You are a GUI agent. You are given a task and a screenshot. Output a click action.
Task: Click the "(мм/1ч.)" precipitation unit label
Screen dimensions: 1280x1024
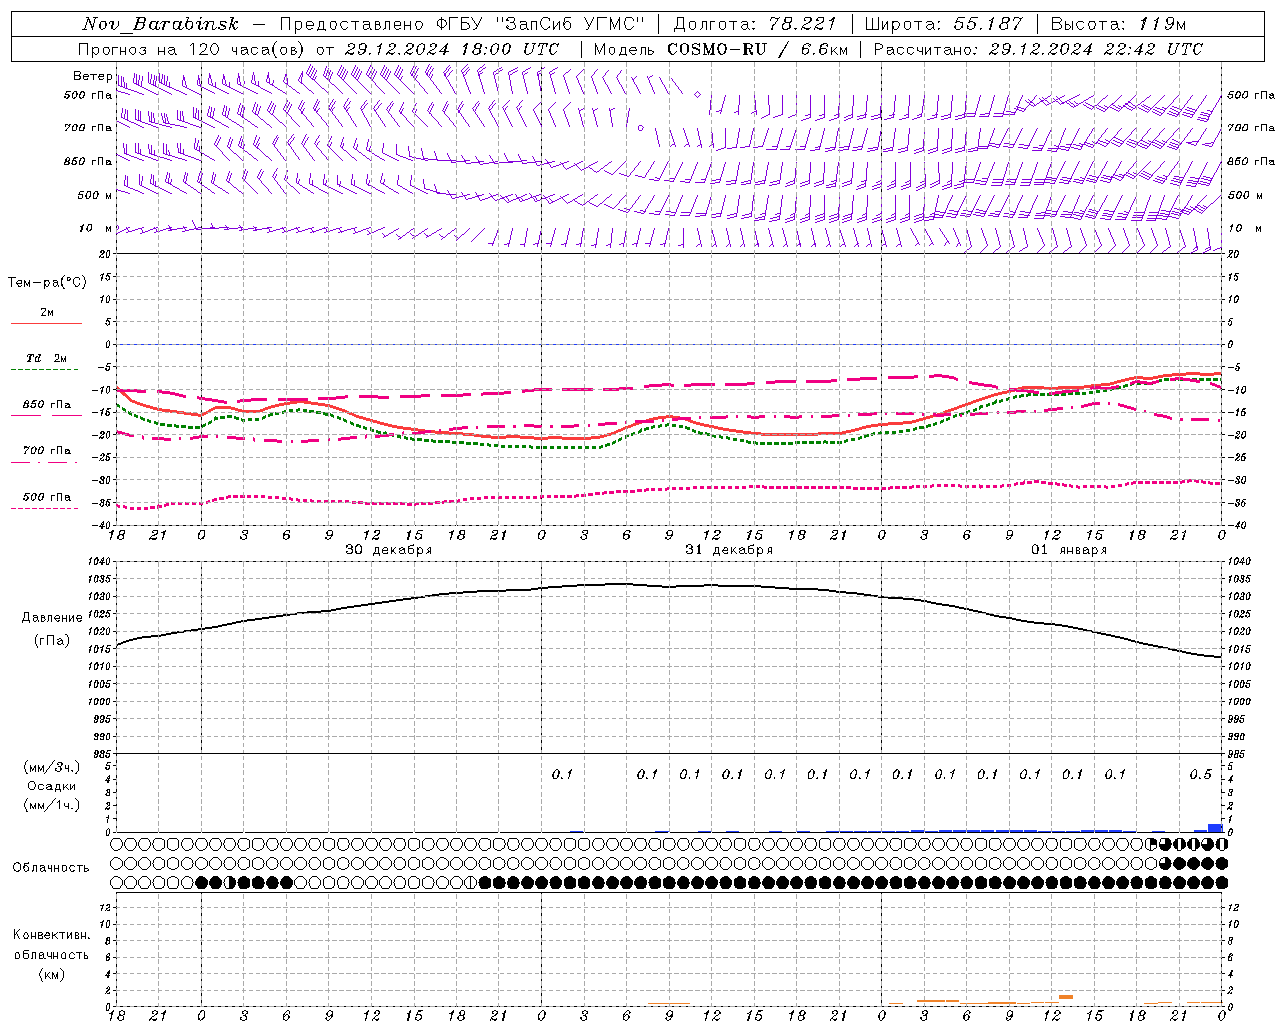pyautogui.click(x=51, y=805)
